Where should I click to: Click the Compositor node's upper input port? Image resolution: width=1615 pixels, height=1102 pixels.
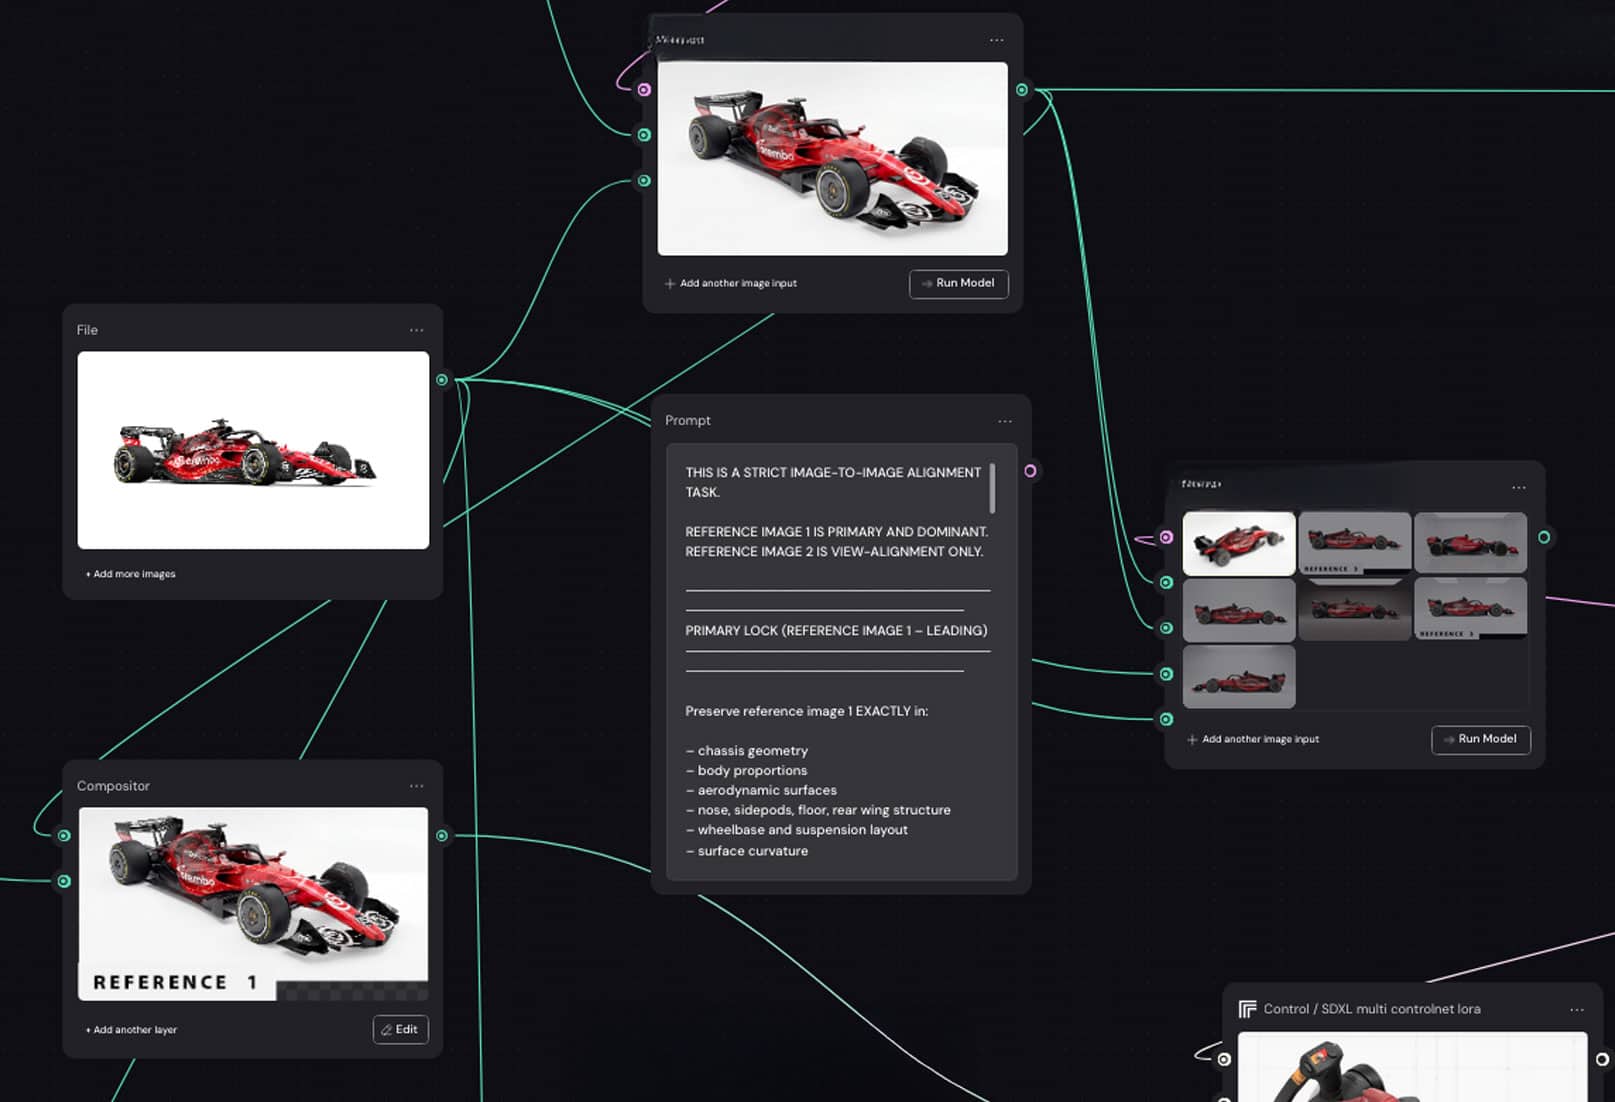click(x=64, y=836)
